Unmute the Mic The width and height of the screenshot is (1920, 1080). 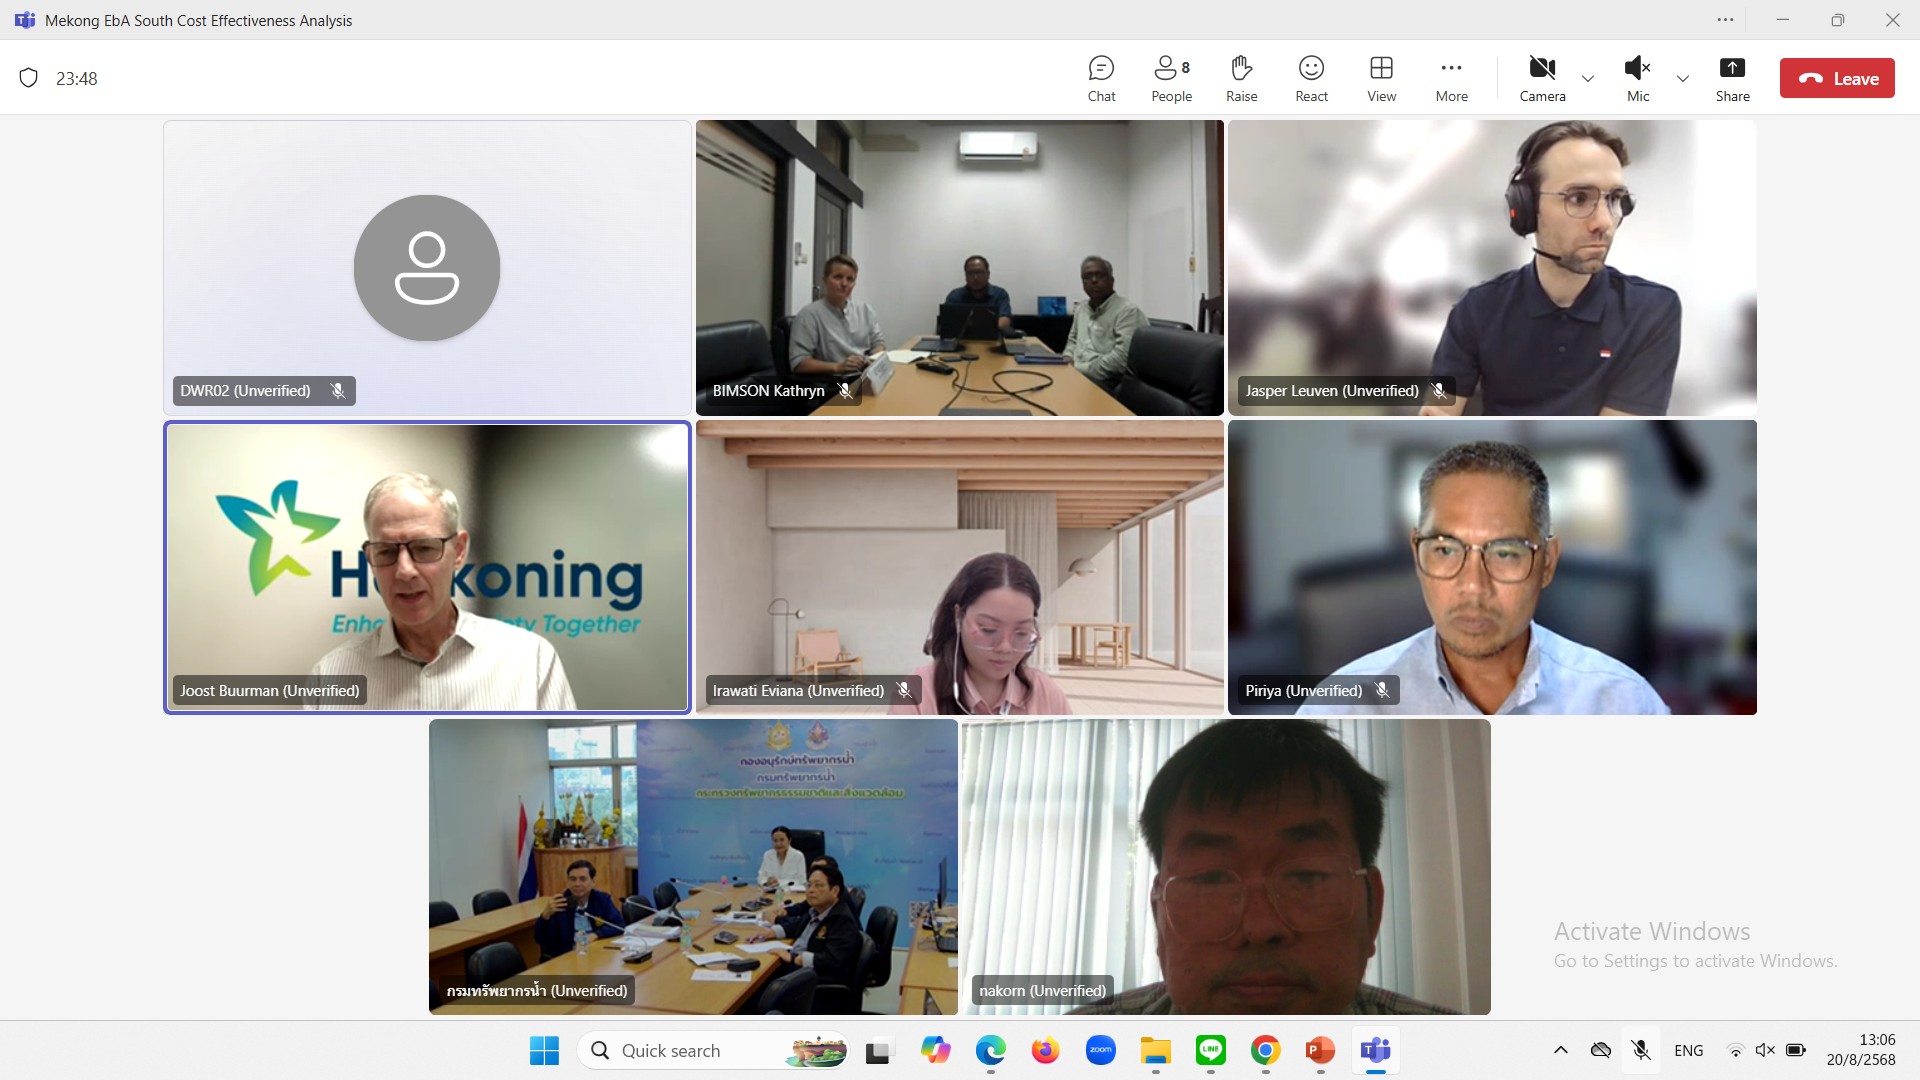click(1637, 78)
